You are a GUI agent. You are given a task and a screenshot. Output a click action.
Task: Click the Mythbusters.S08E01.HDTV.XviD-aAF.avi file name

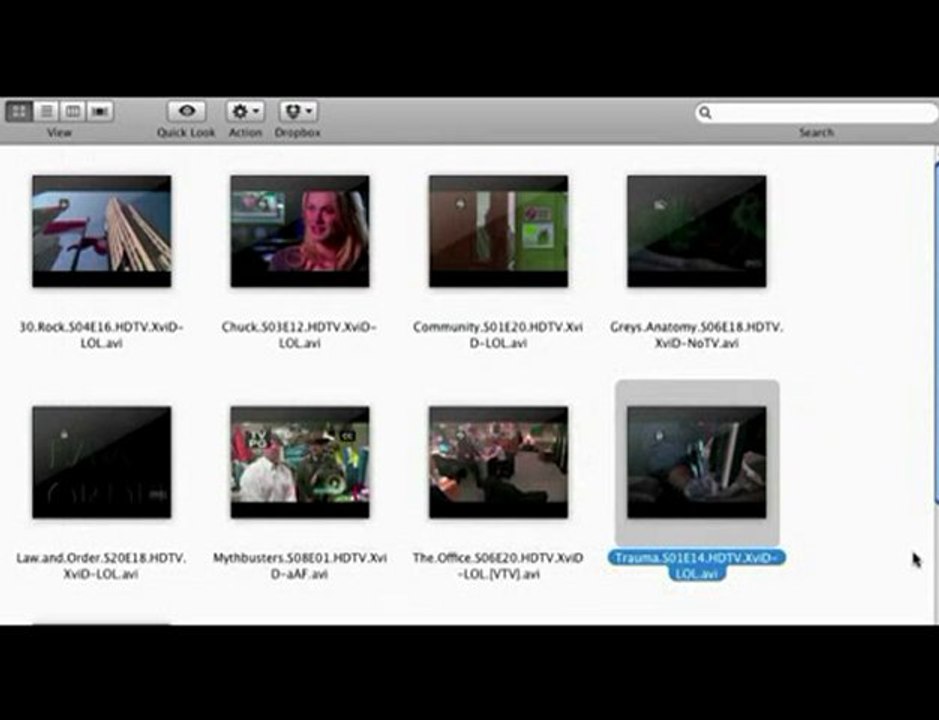pos(300,565)
